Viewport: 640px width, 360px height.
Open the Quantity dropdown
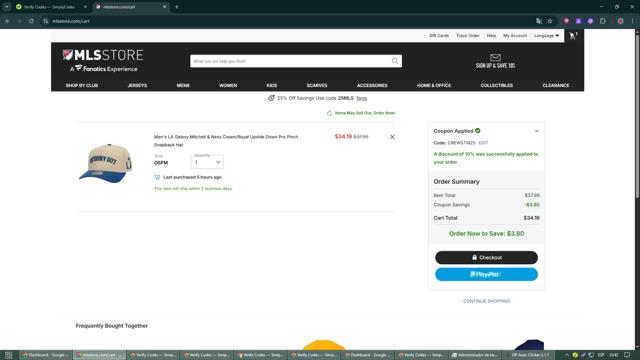point(207,162)
